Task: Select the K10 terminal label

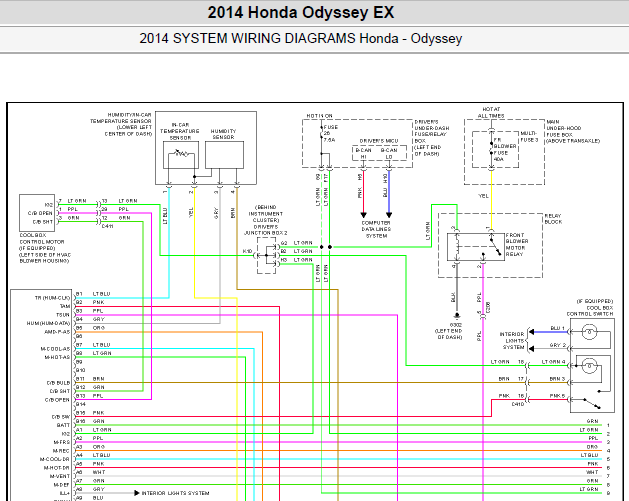Action: pos(248,251)
